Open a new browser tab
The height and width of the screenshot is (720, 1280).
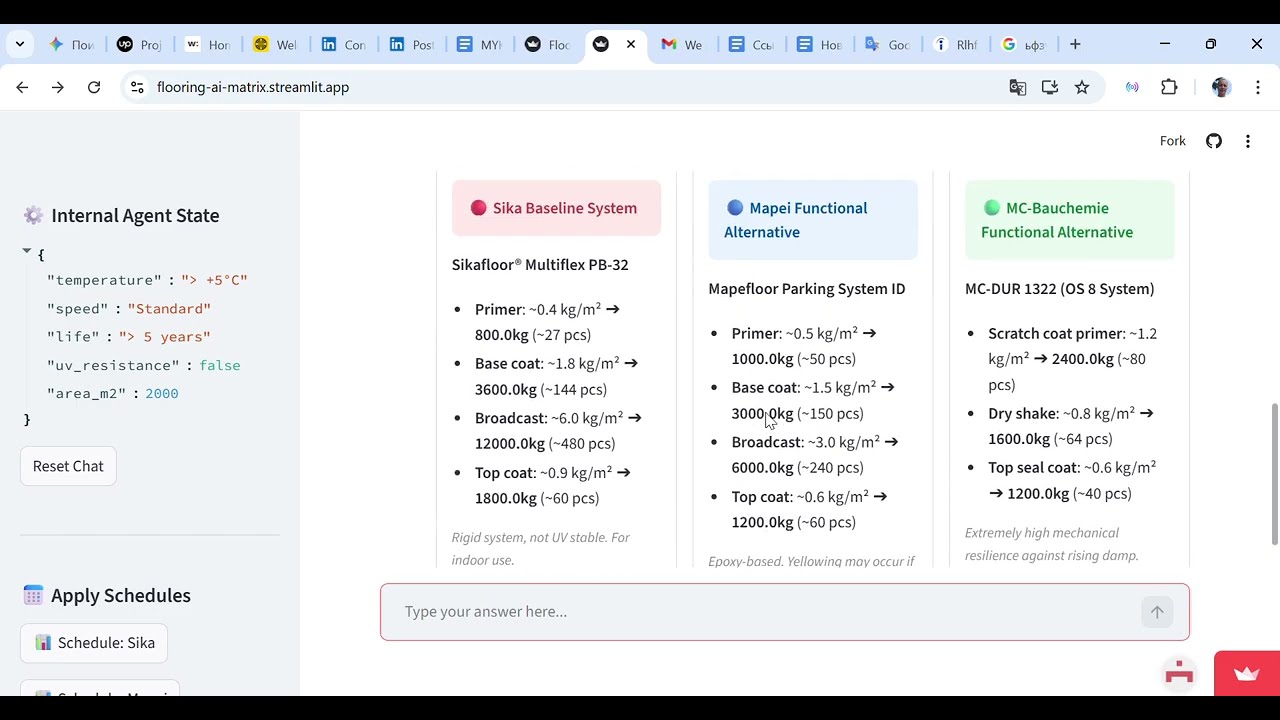click(x=1075, y=44)
